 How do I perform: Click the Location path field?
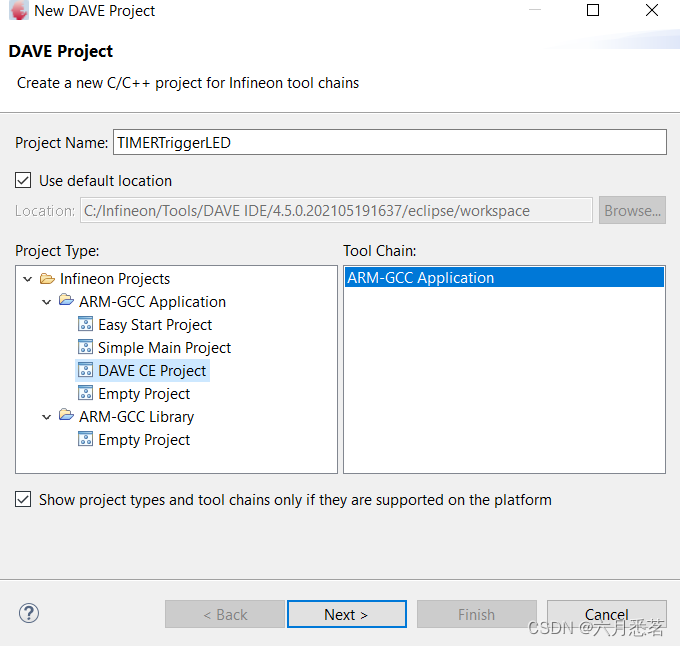[336, 210]
